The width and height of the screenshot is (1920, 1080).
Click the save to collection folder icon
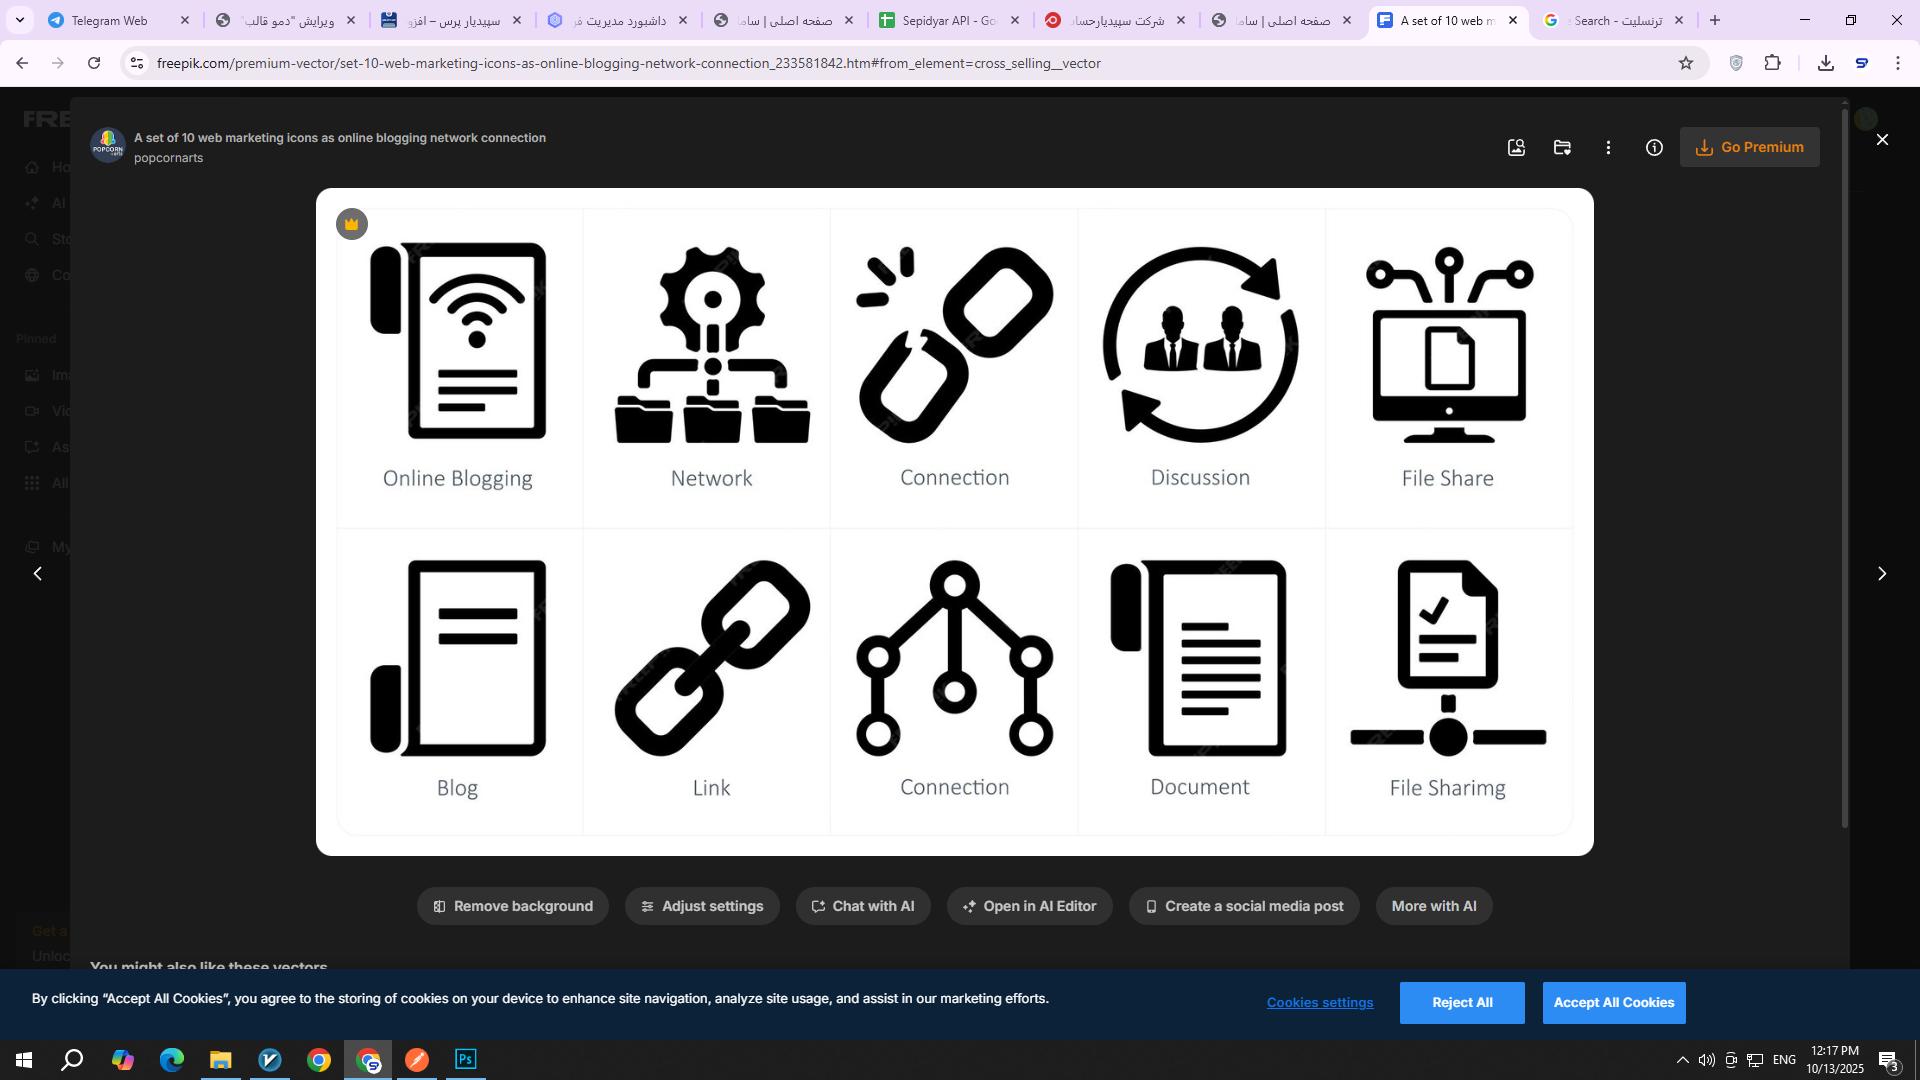pyautogui.click(x=1562, y=148)
